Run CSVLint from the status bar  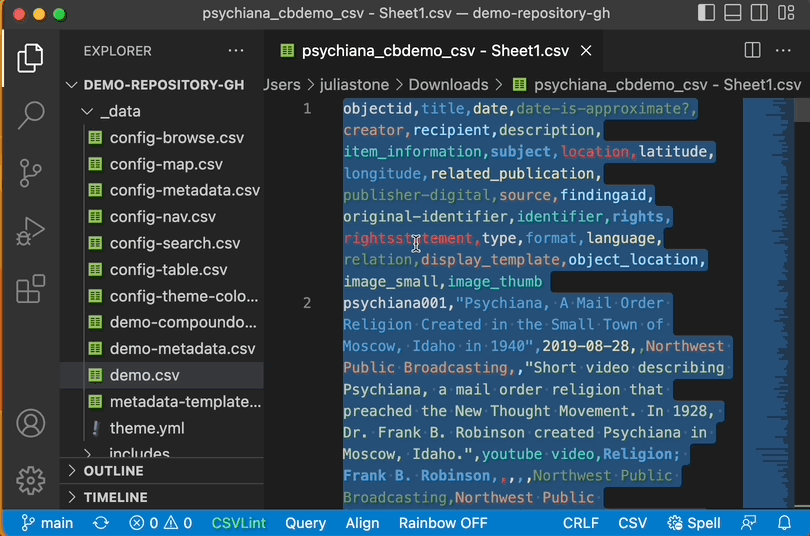(x=239, y=523)
